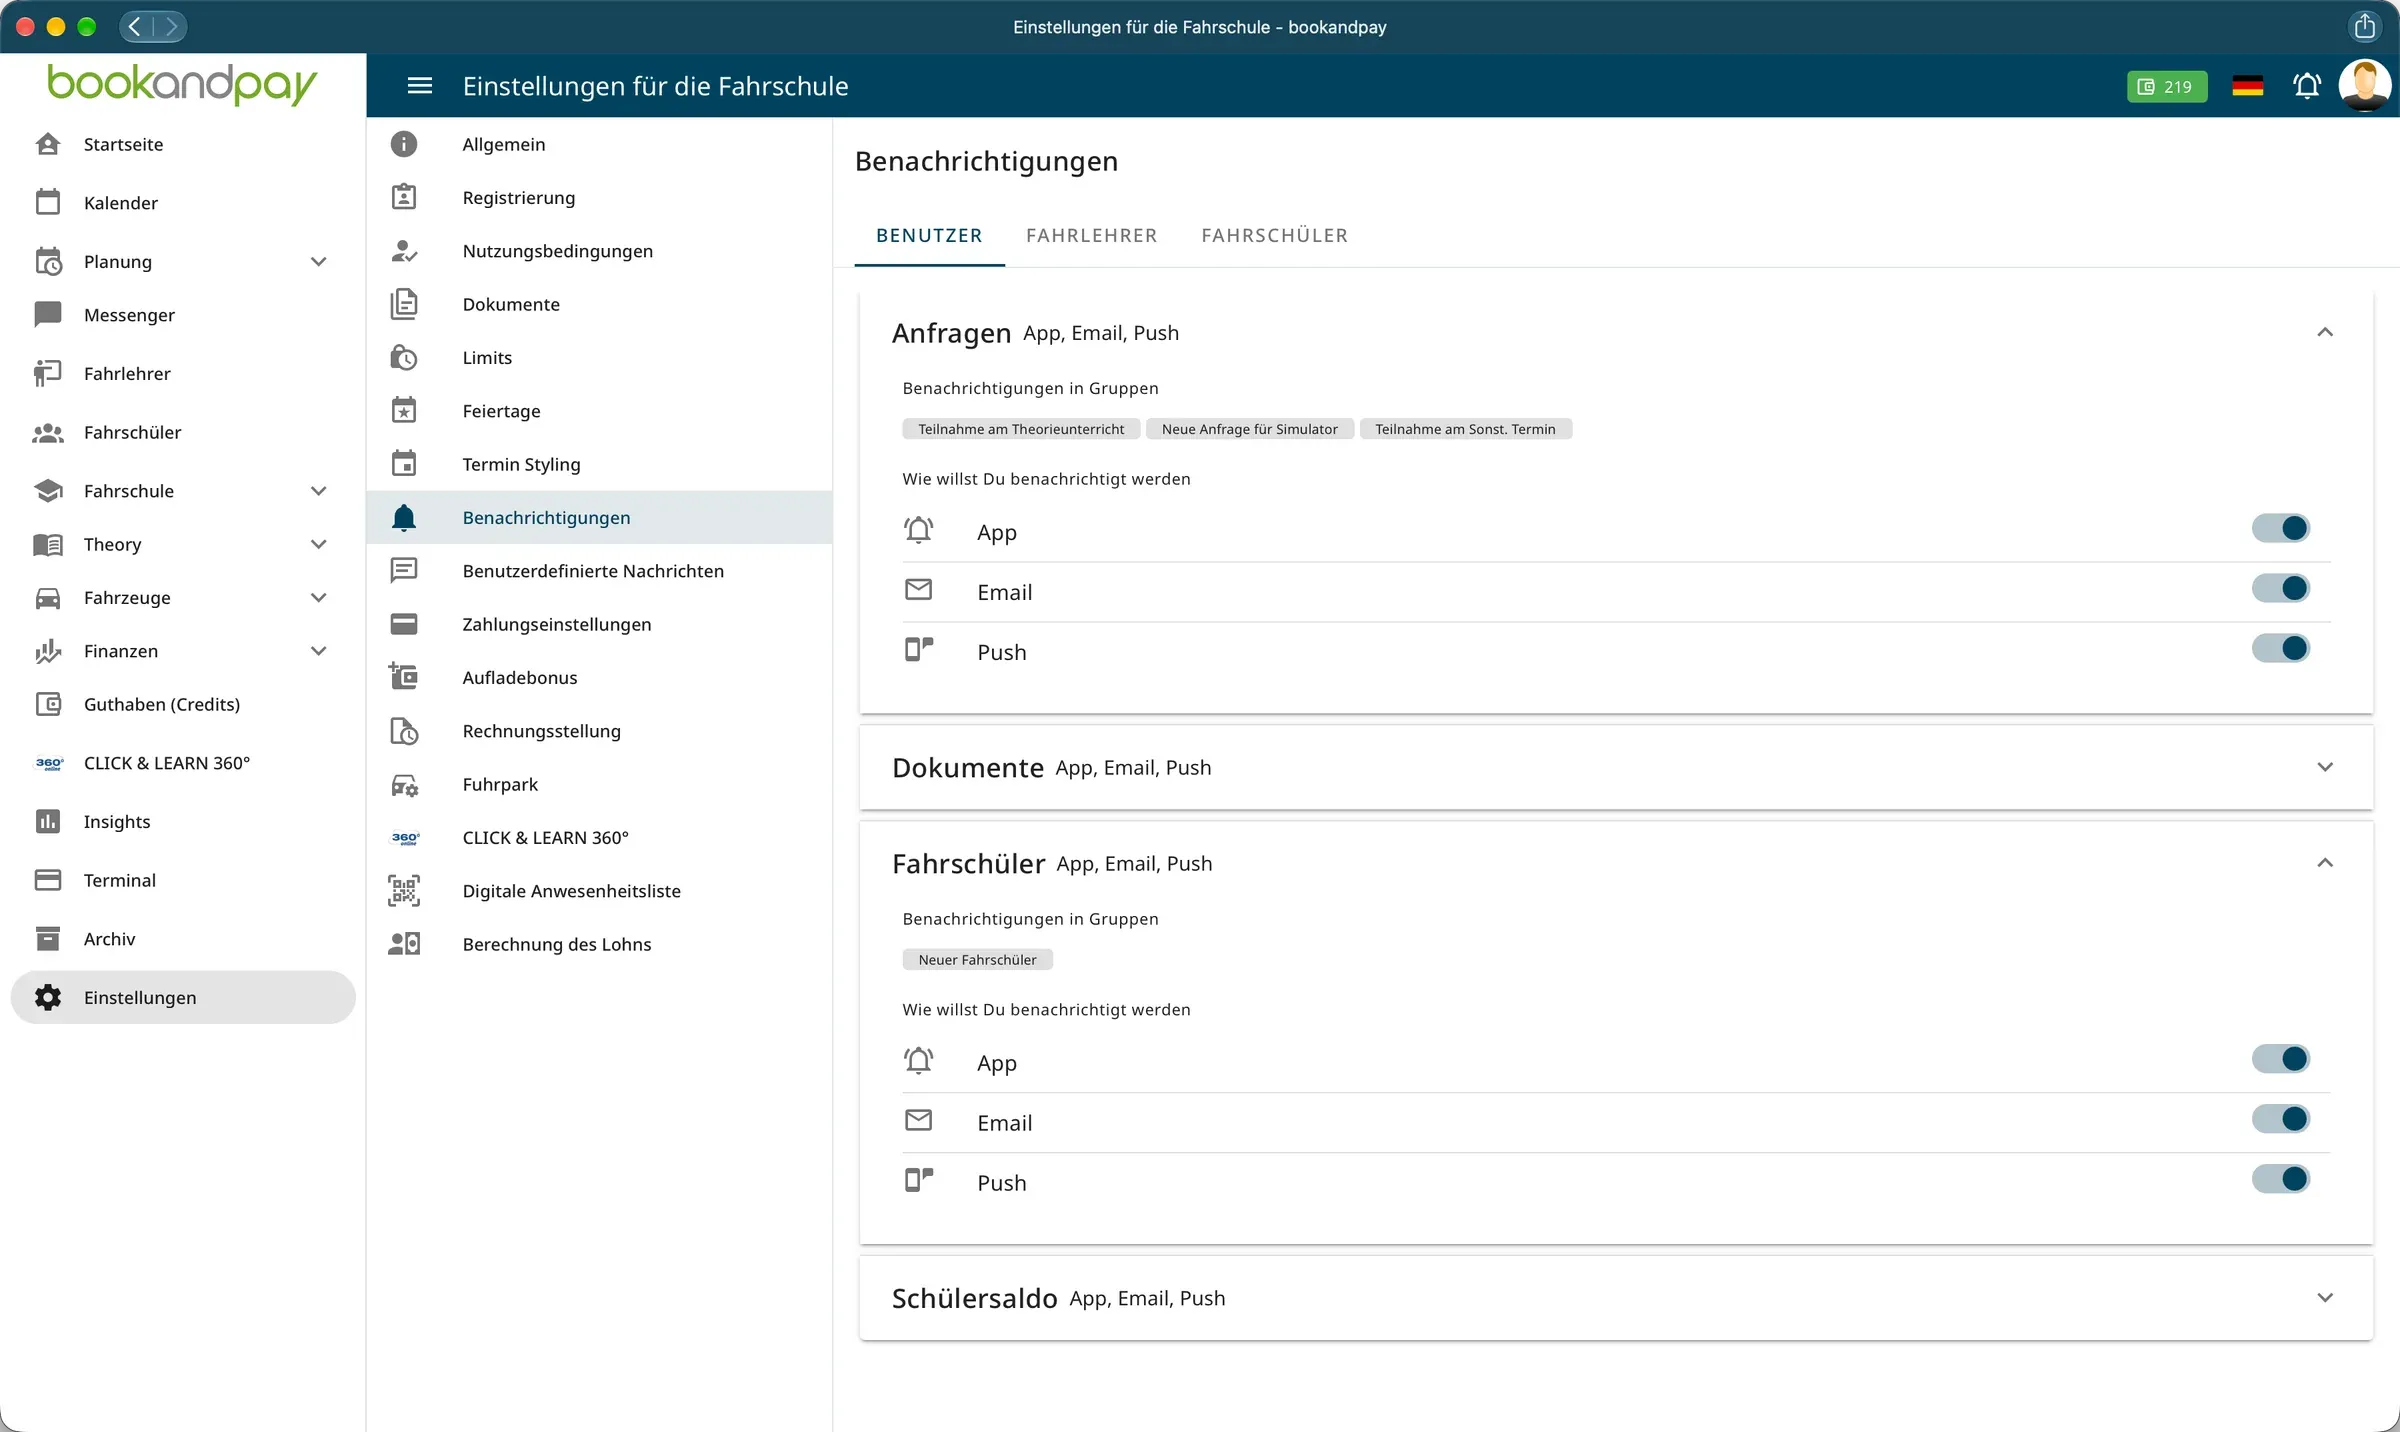Open Rechnungsstellung settings

(600, 731)
